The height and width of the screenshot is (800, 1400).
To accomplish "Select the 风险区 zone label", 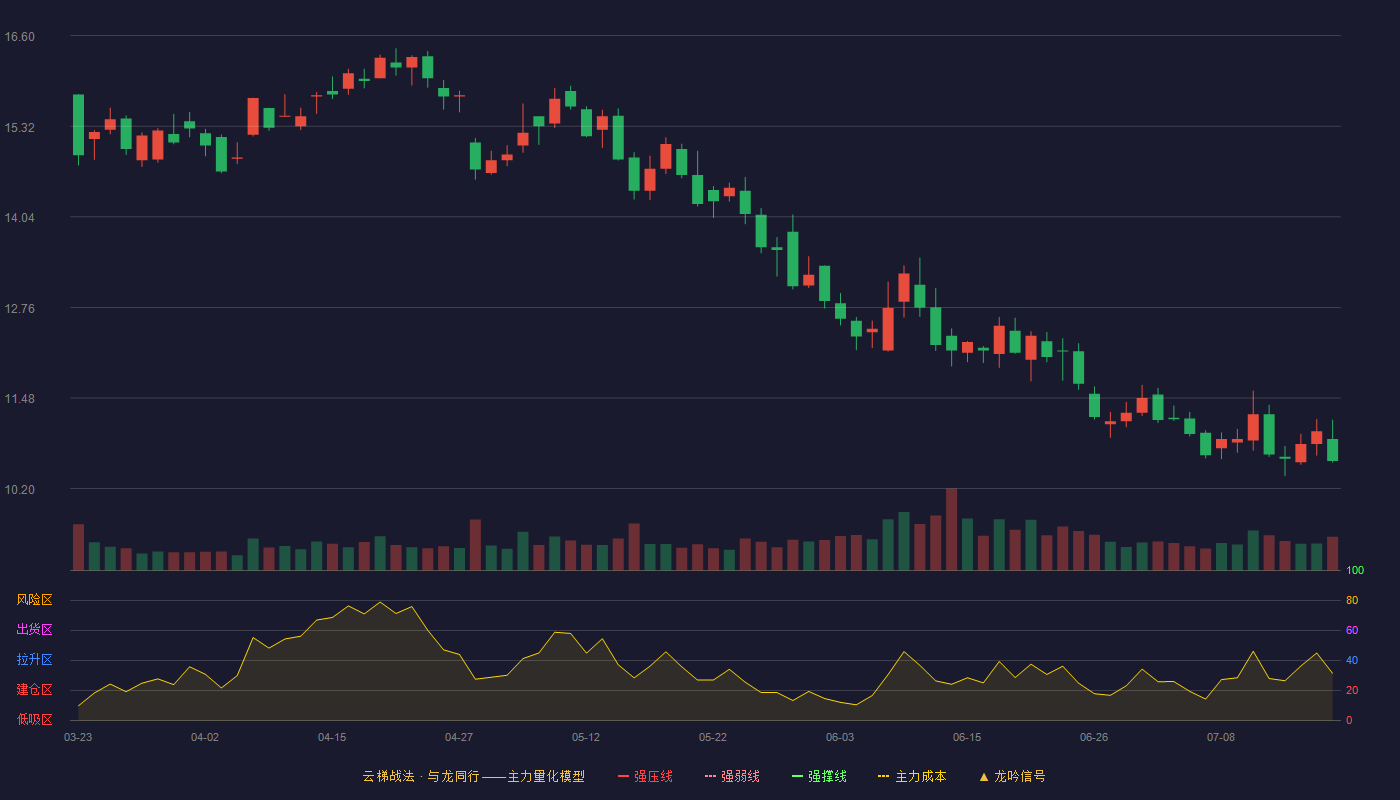I will 34,600.
